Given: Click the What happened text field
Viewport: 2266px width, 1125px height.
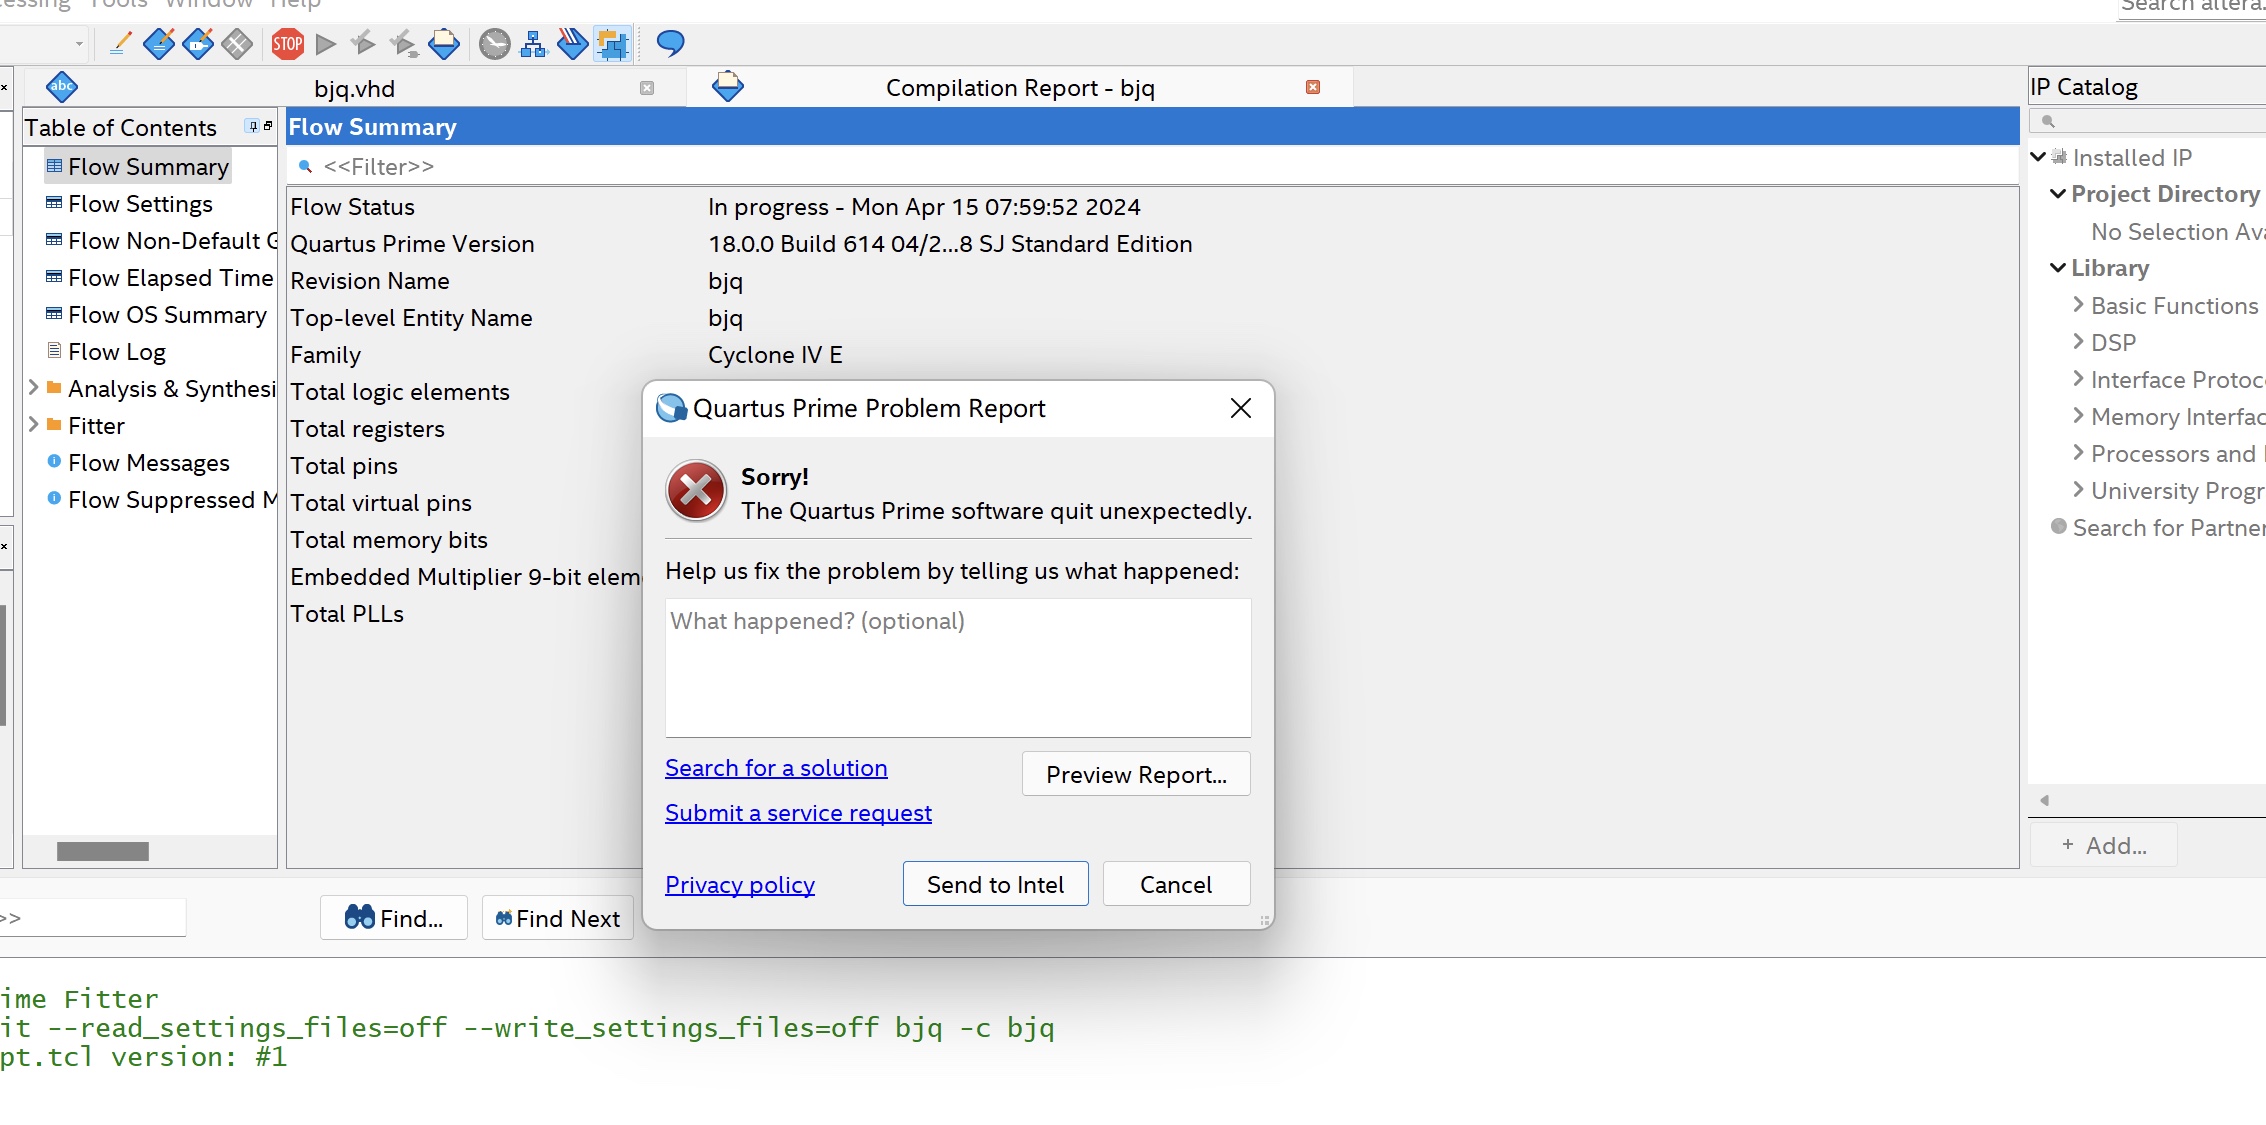Looking at the screenshot, I should click(957, 668).
